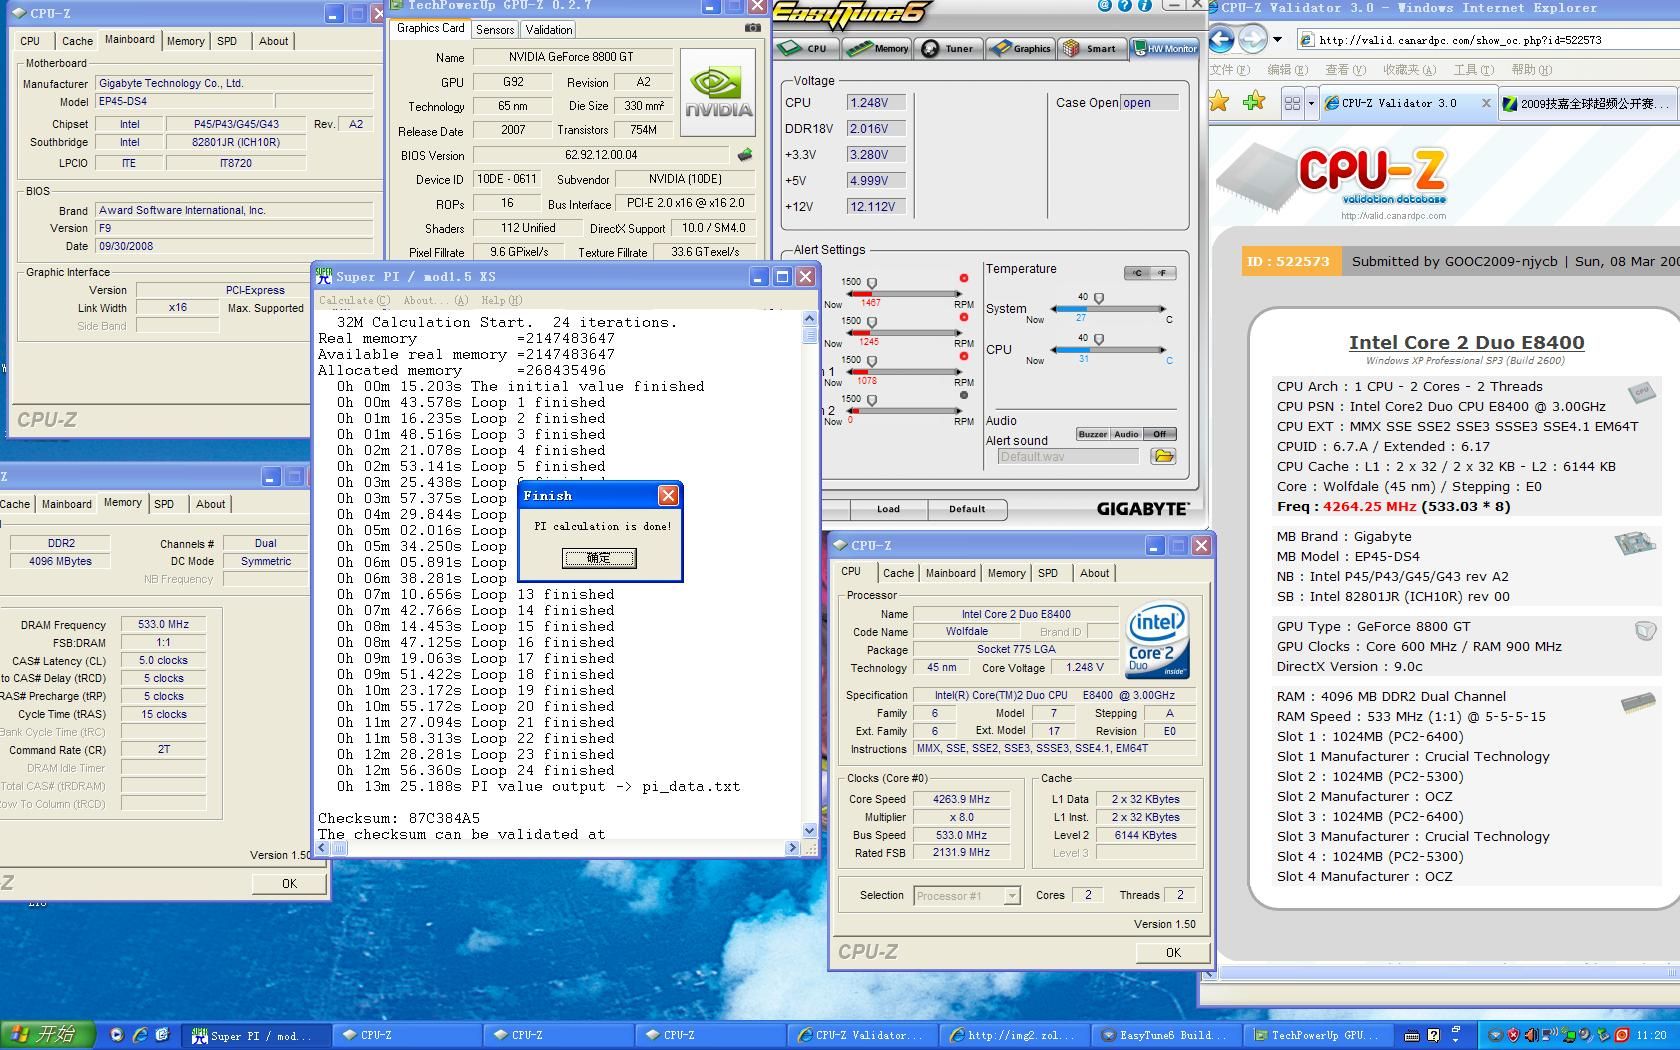
Task: Click the NVIDIA logo in GPU-Z
Action: point(718,92)
